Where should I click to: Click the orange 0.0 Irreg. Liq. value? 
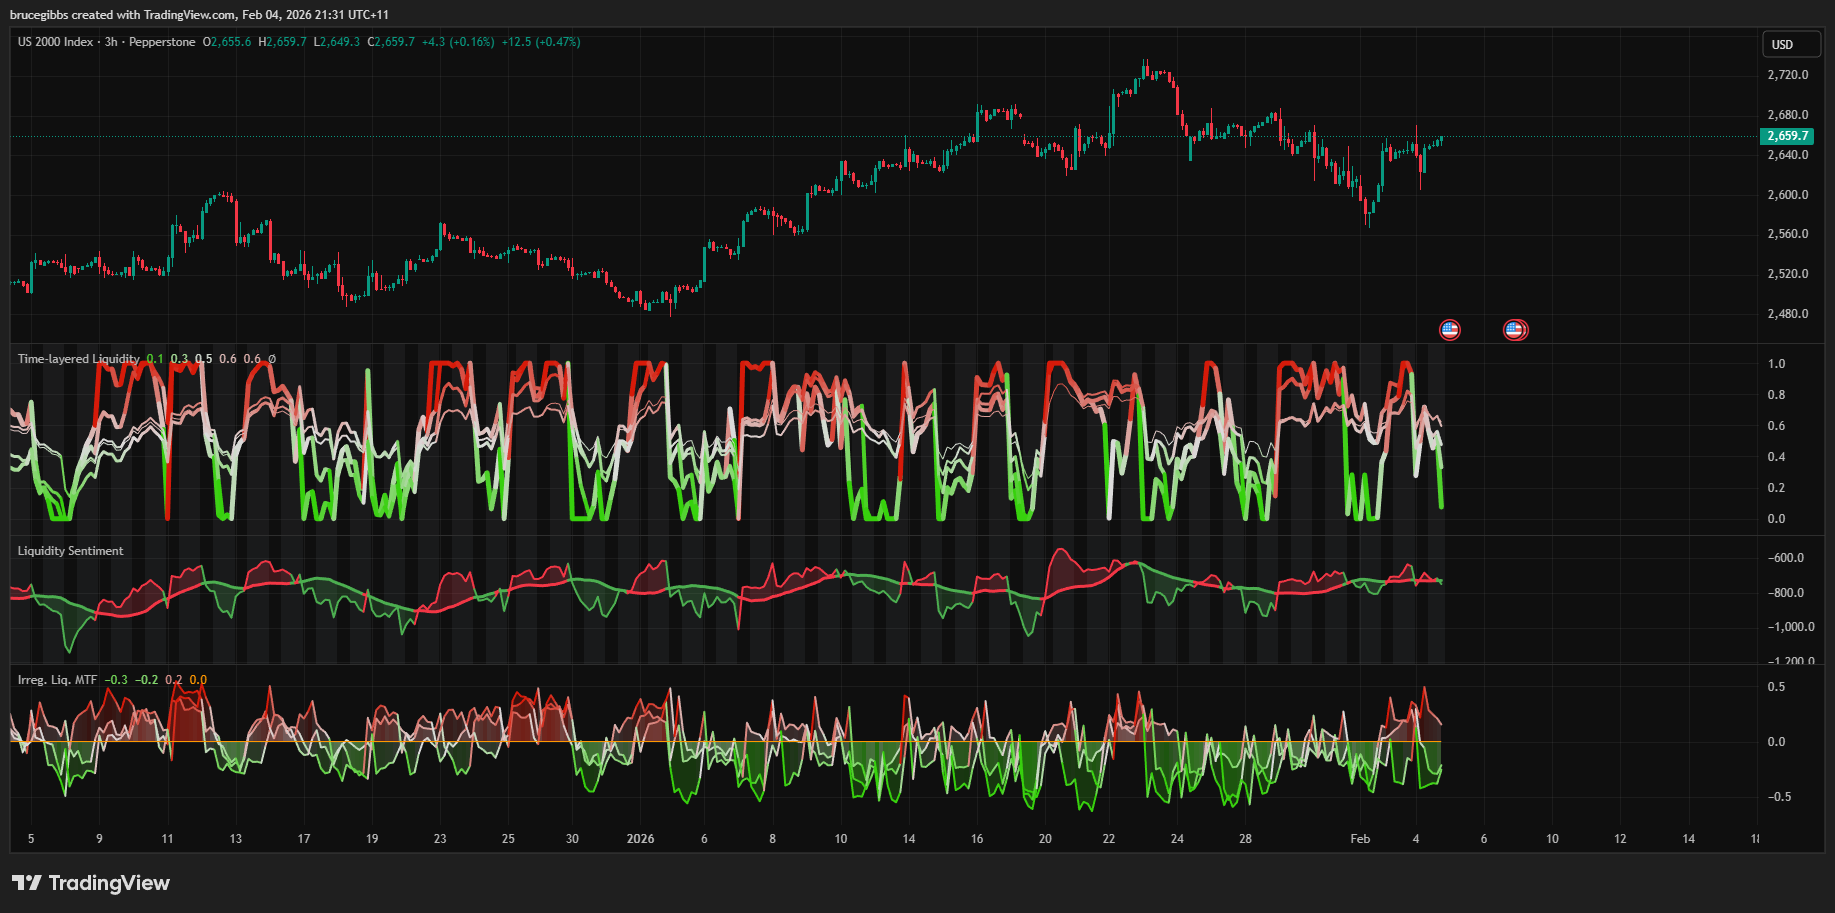(x=198, y=680)
